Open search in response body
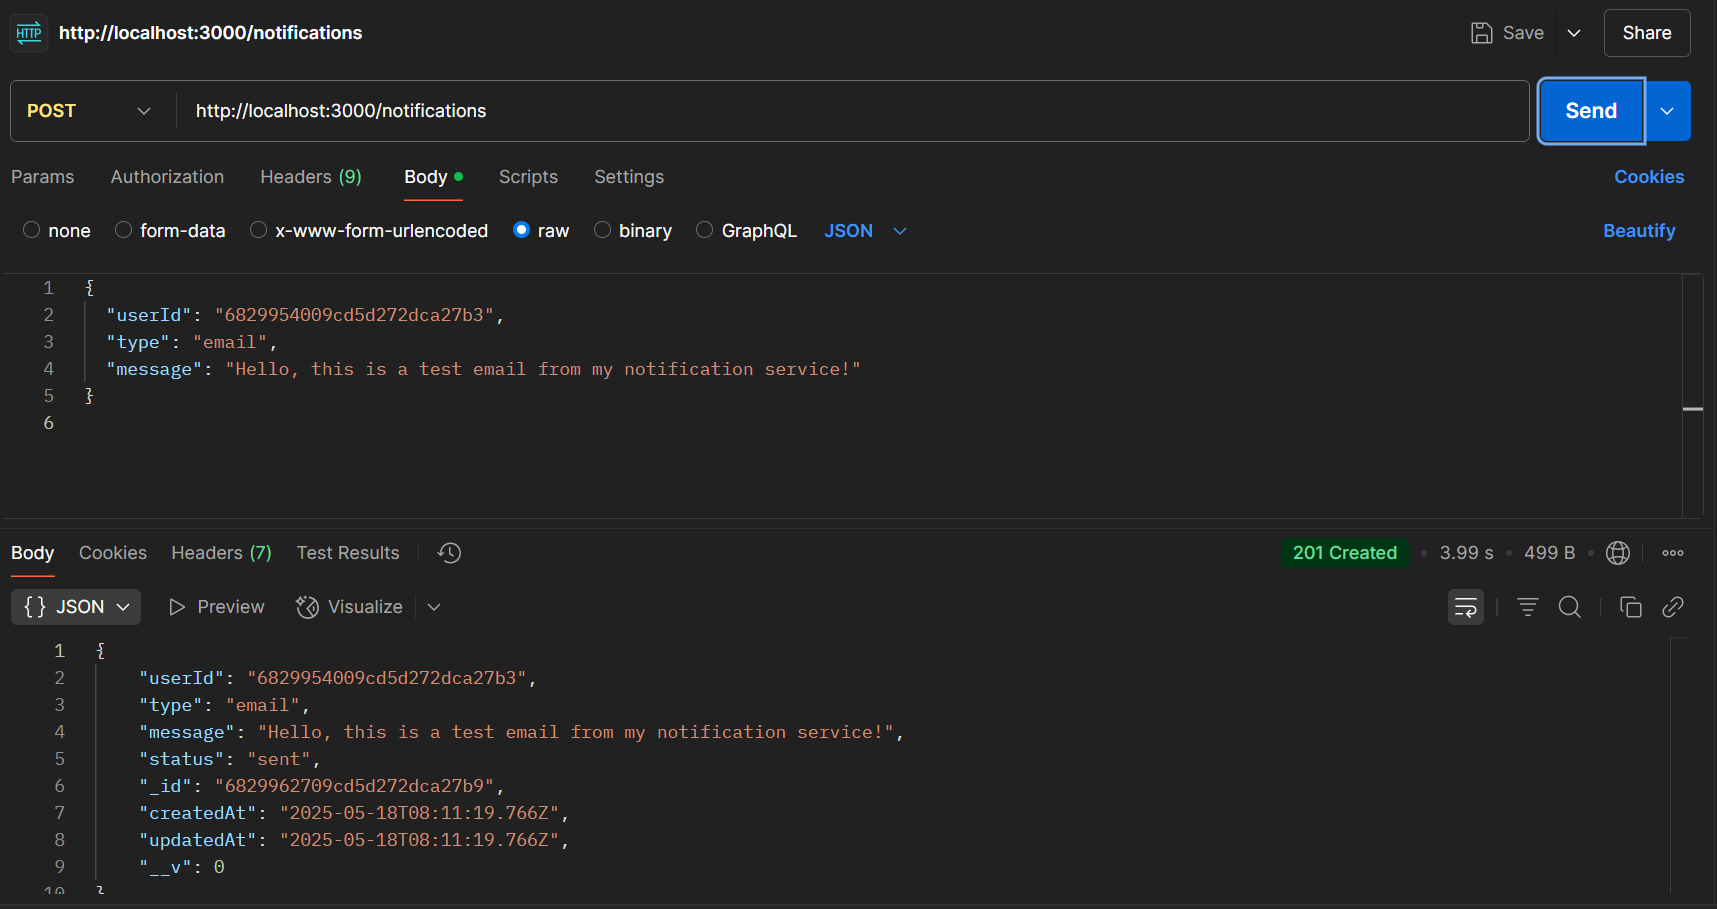This screenshot has height=909, width=1717. pyautogui.click(x=1570, y=607)
